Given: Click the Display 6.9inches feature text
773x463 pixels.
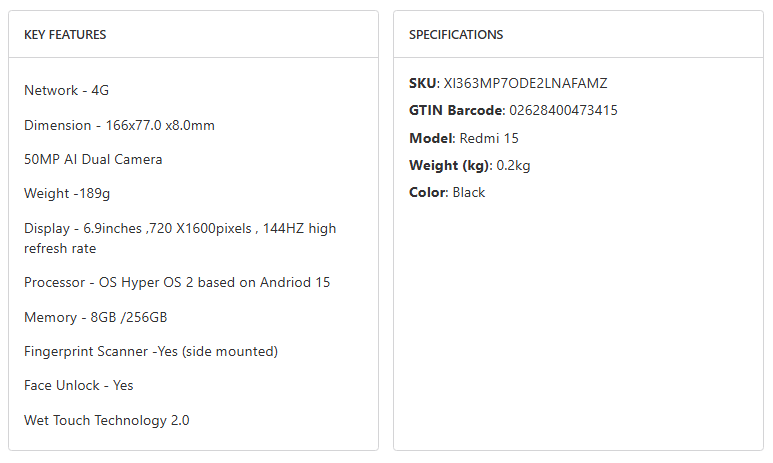Looking at the screenshot, I should coord(180,228).
